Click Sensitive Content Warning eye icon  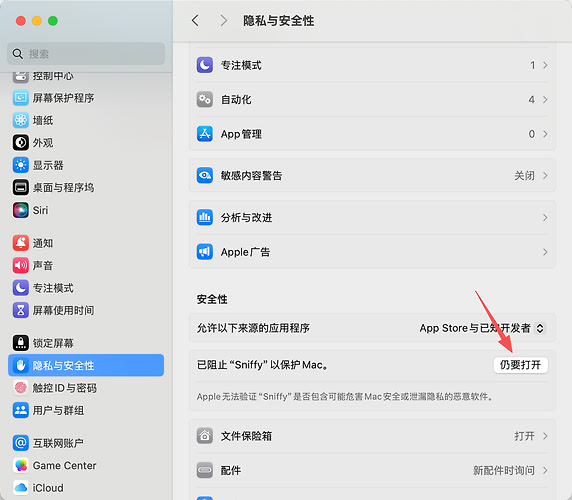[x=205, y=175]
